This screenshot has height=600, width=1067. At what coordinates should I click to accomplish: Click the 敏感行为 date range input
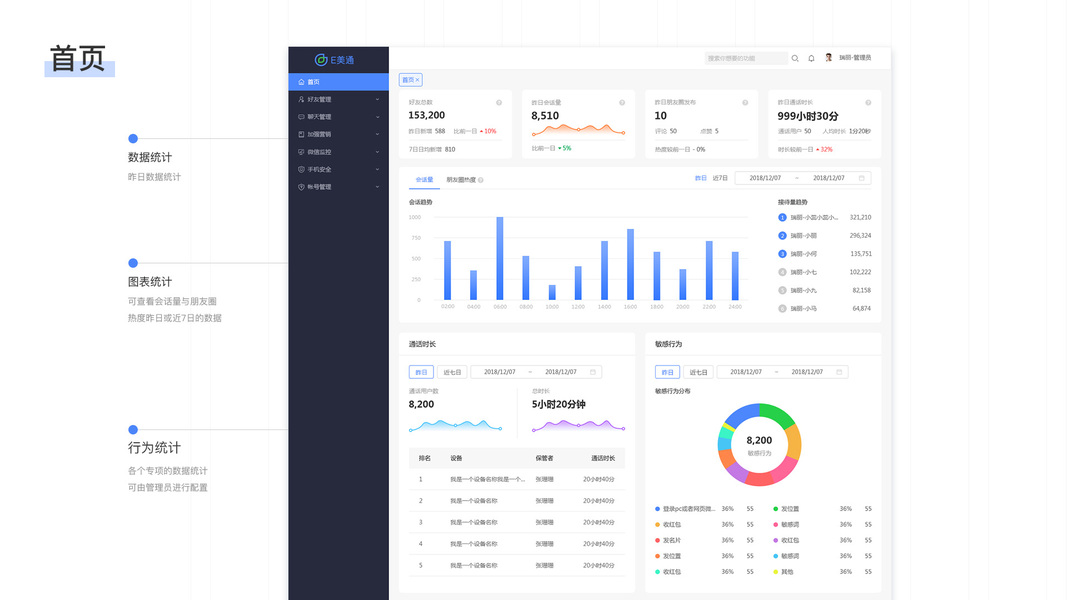click(783, 372)
